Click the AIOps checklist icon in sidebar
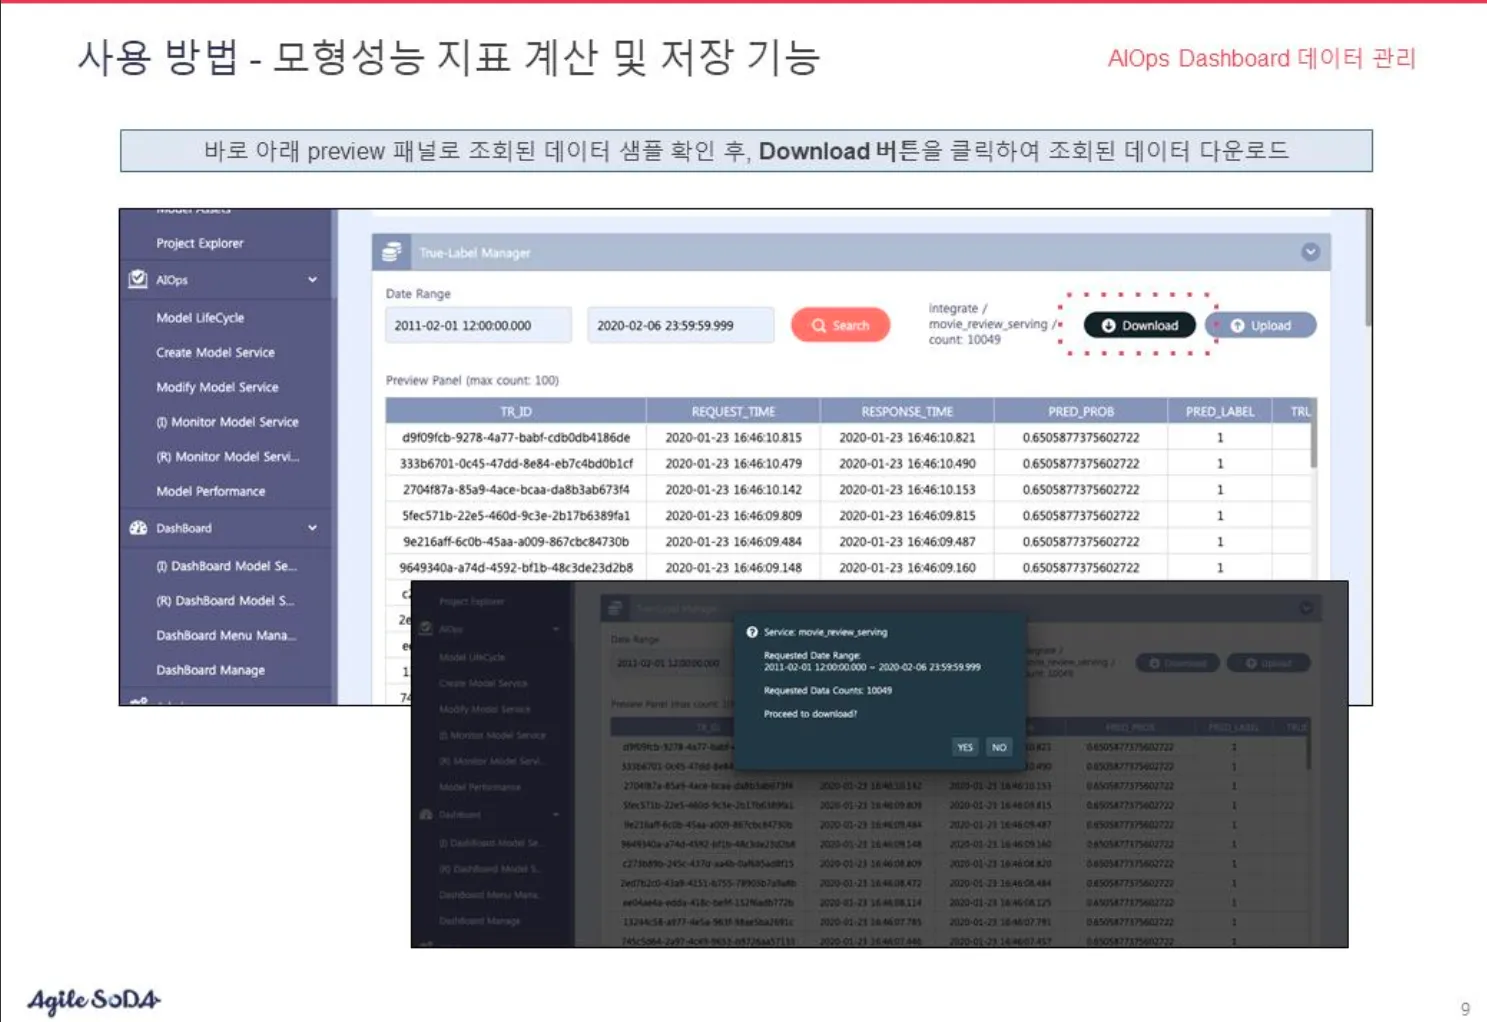The height and width of the screenshot is (1022, 1487). (138, 280)
